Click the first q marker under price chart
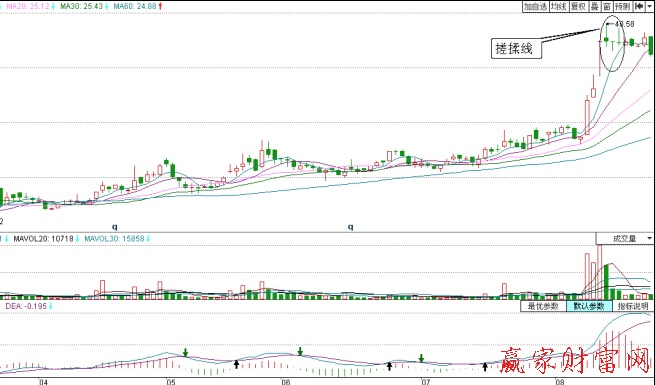Image resolution: width=655 pixels, height=385 pixels. (x=115, y=227)
